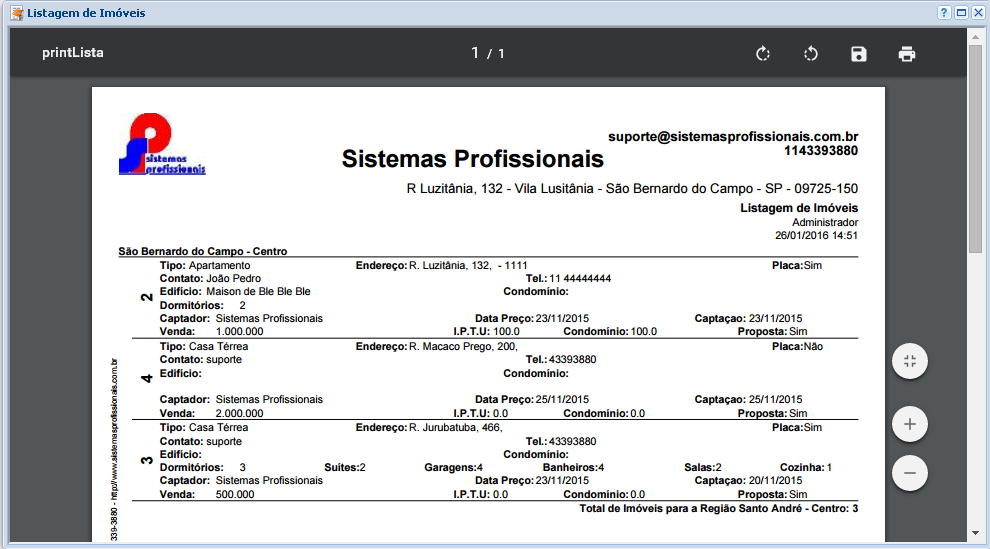Close the Listagem de Imóveis window
This screenshot has height=549, width=990.
(x=977, y=12)
